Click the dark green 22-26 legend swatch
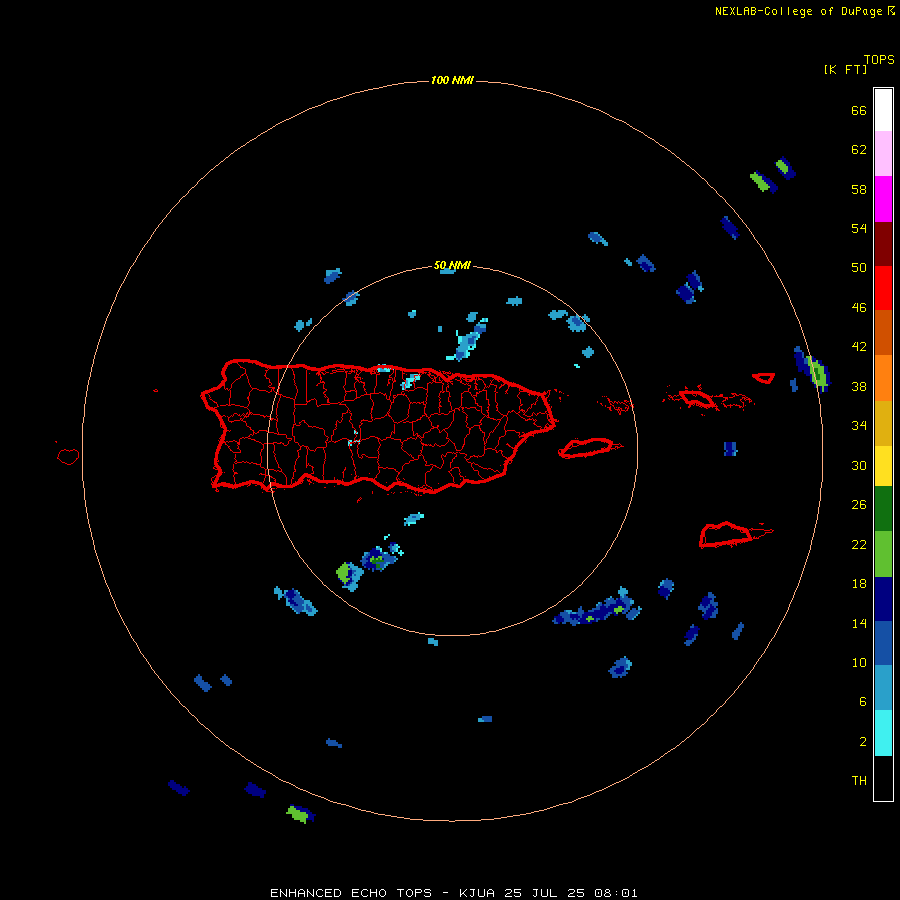Viewport: 900px width, 900px height. [x=883, y=509]
